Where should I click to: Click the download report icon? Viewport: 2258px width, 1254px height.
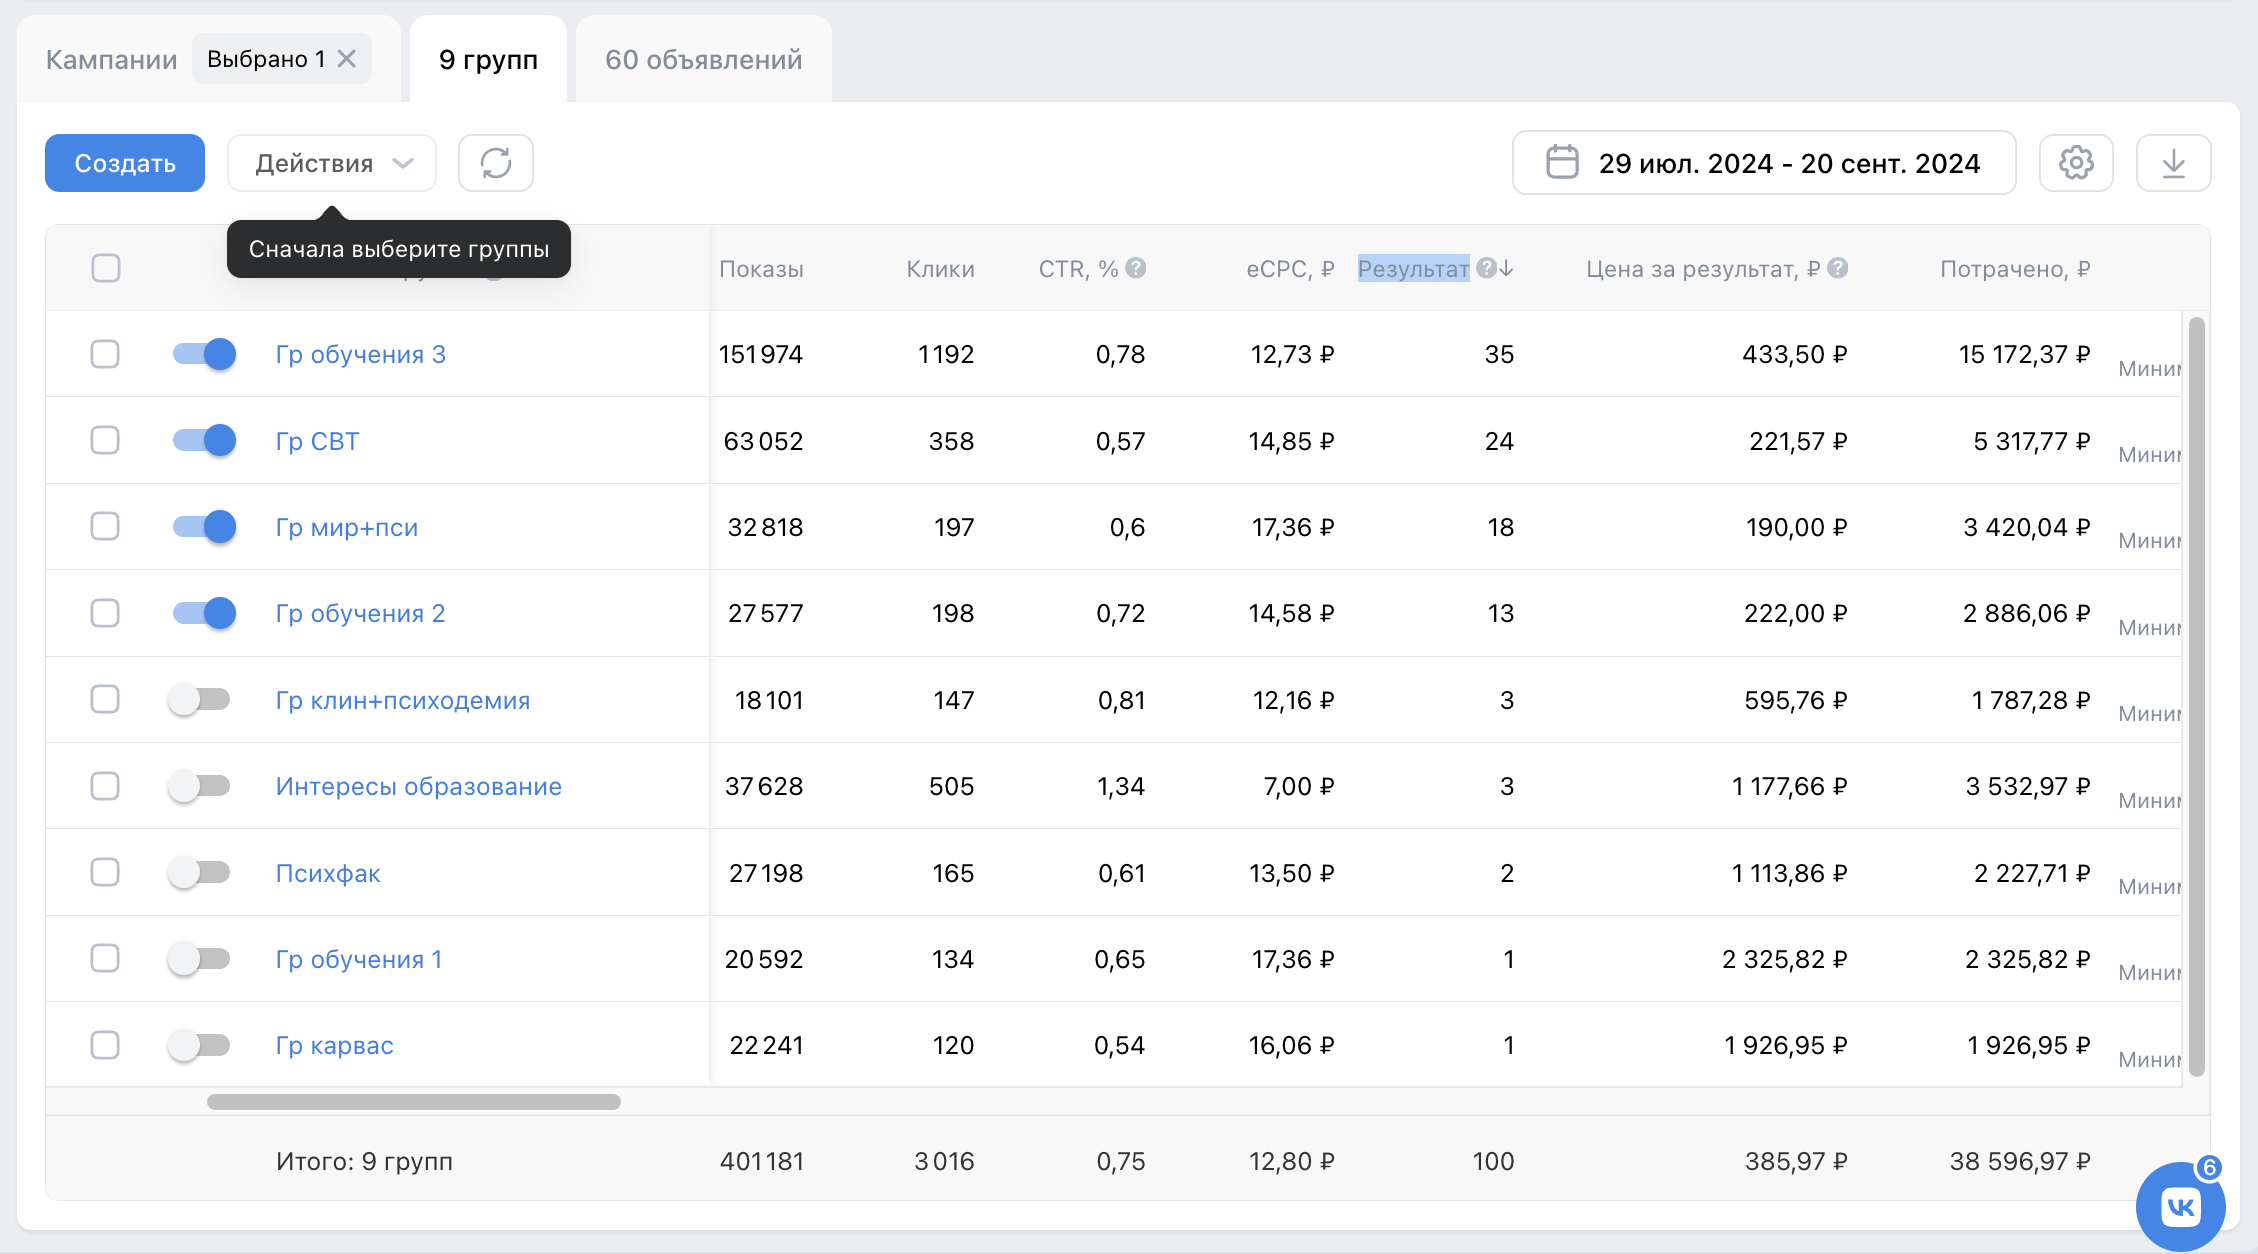(2172, 163)
